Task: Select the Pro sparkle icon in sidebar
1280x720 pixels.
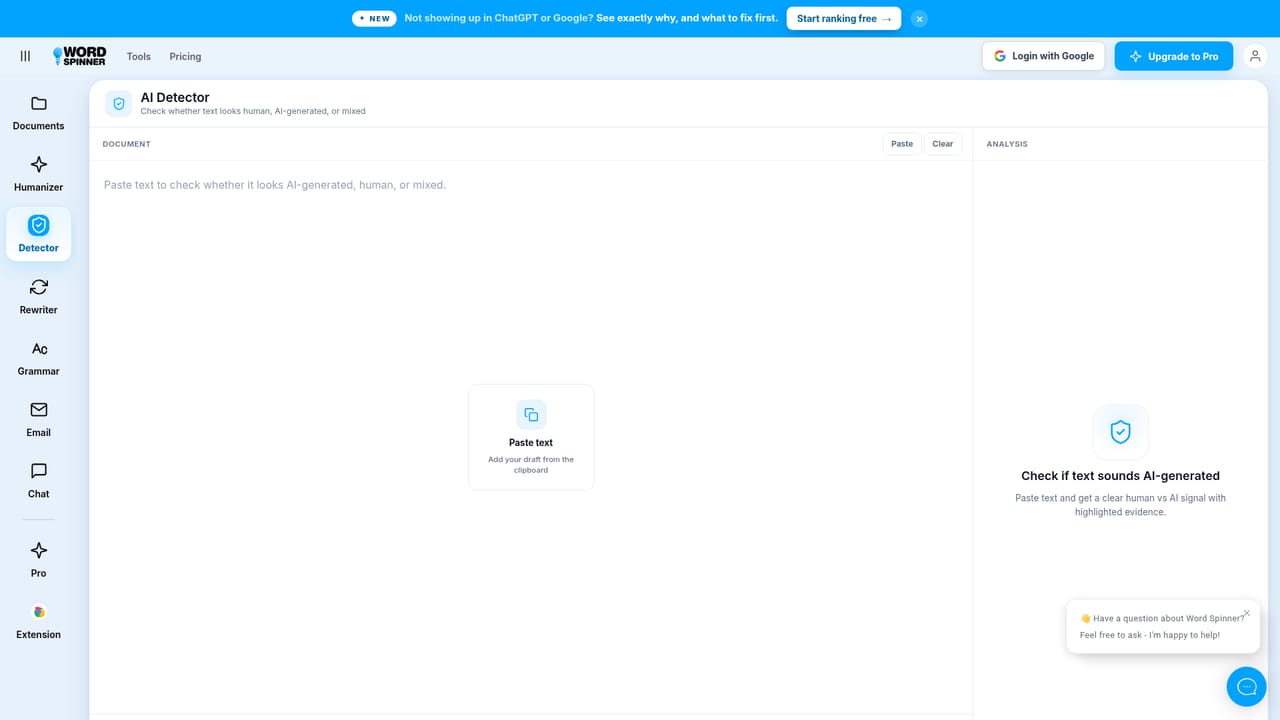Action: click(x=38, y=551)
